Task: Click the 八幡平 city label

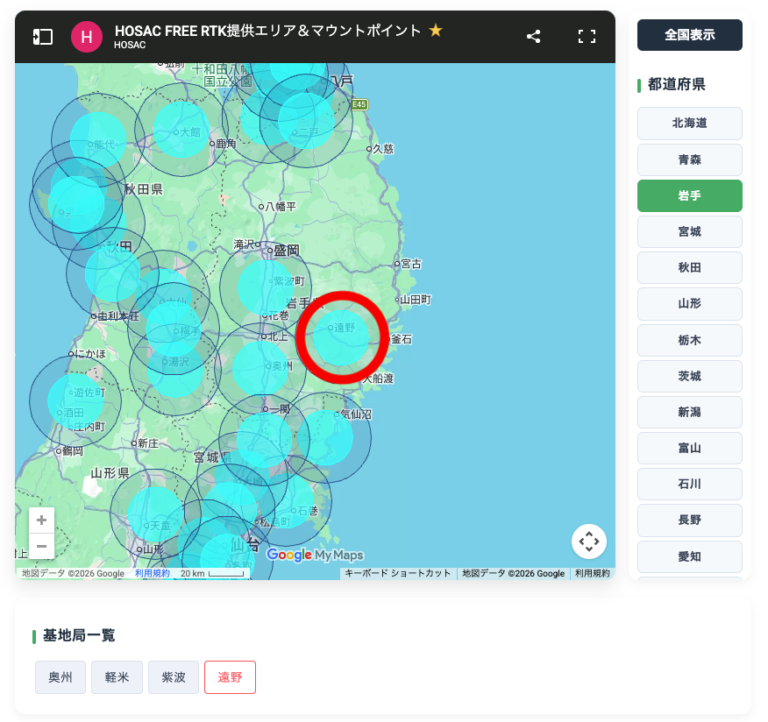Action: pyautogui.click(x=278, y=207)
